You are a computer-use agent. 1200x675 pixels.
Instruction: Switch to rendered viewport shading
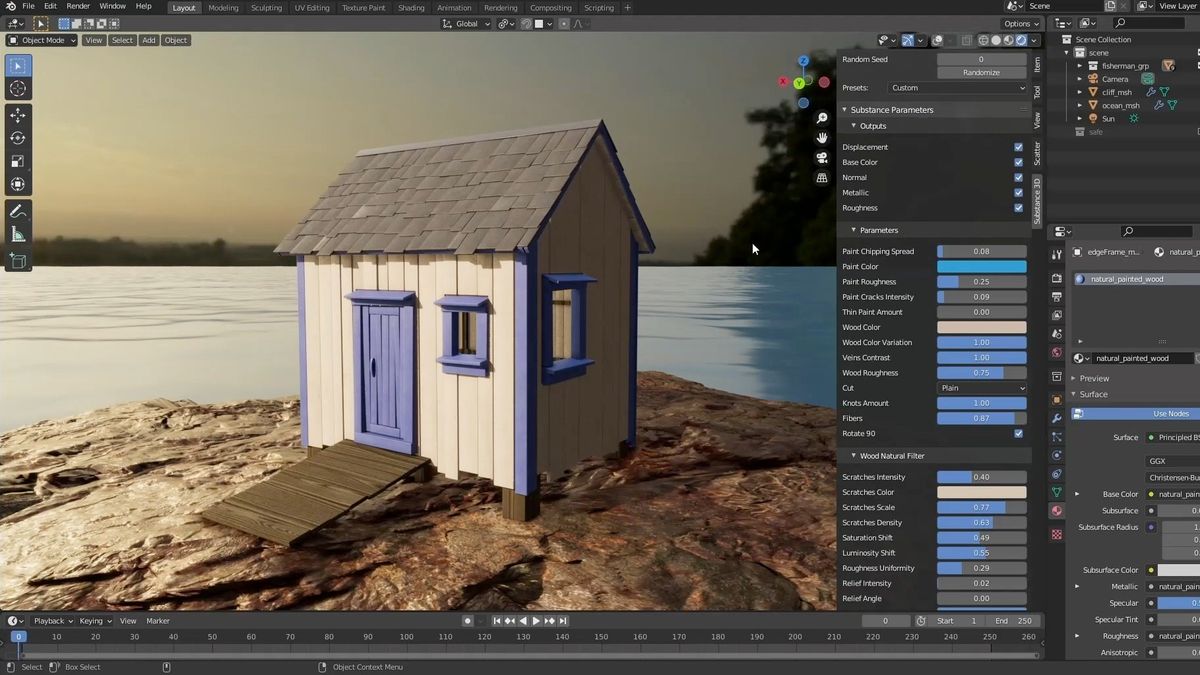pyautogui.click(x=1019, y=40)
